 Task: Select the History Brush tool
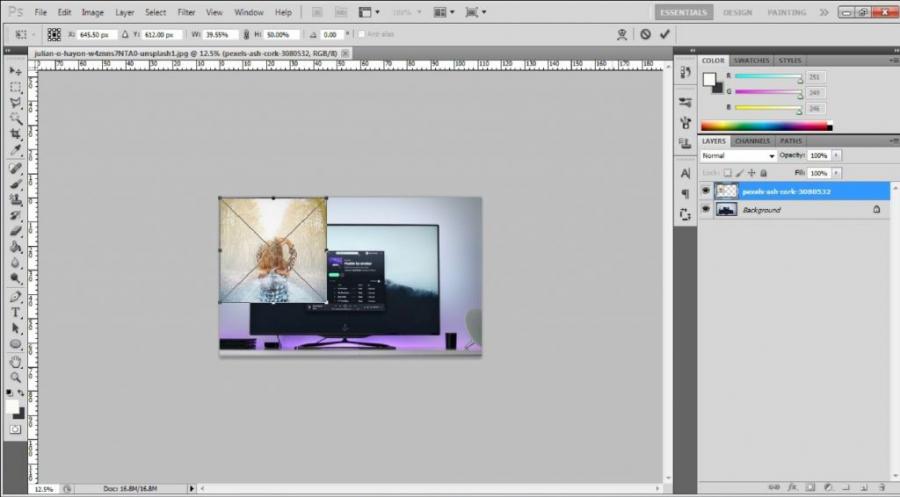pos(15,216)
